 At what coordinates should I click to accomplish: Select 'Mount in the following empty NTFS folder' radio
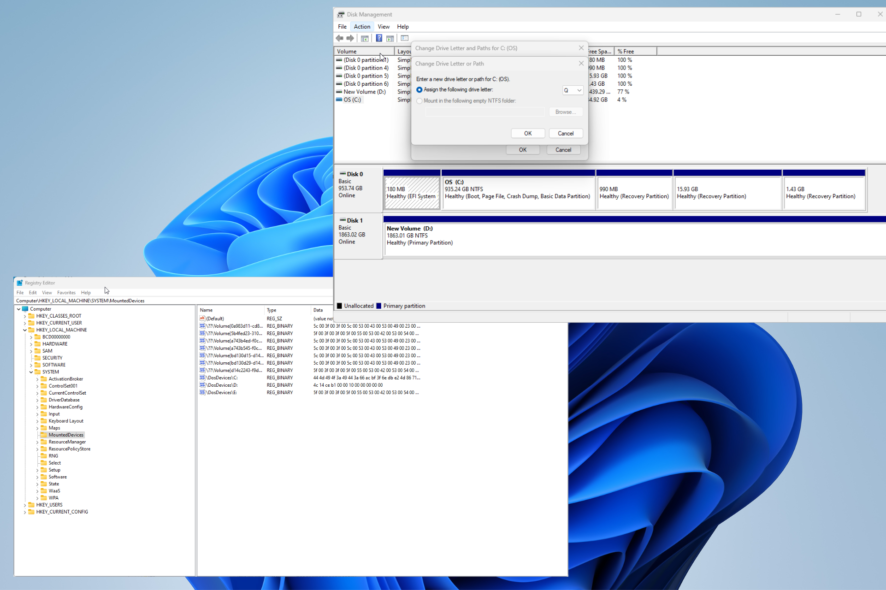coord(419,101)
